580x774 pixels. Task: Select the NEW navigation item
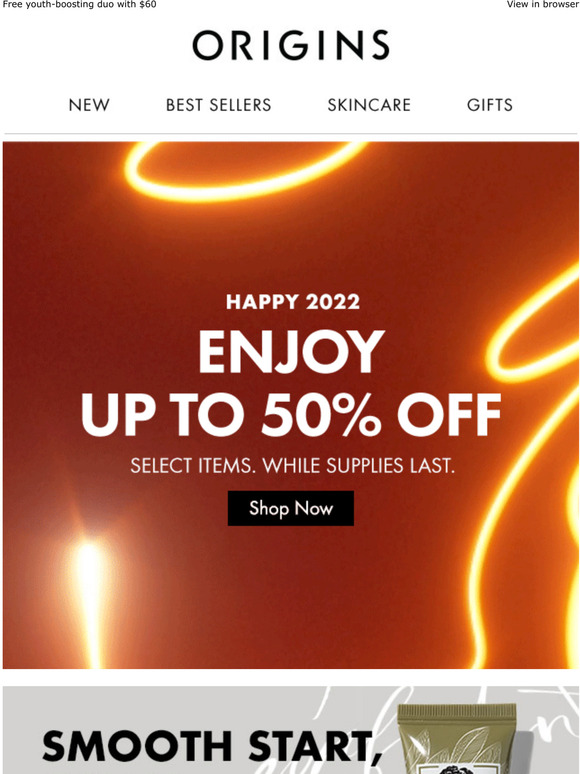[x=89, y=105]
